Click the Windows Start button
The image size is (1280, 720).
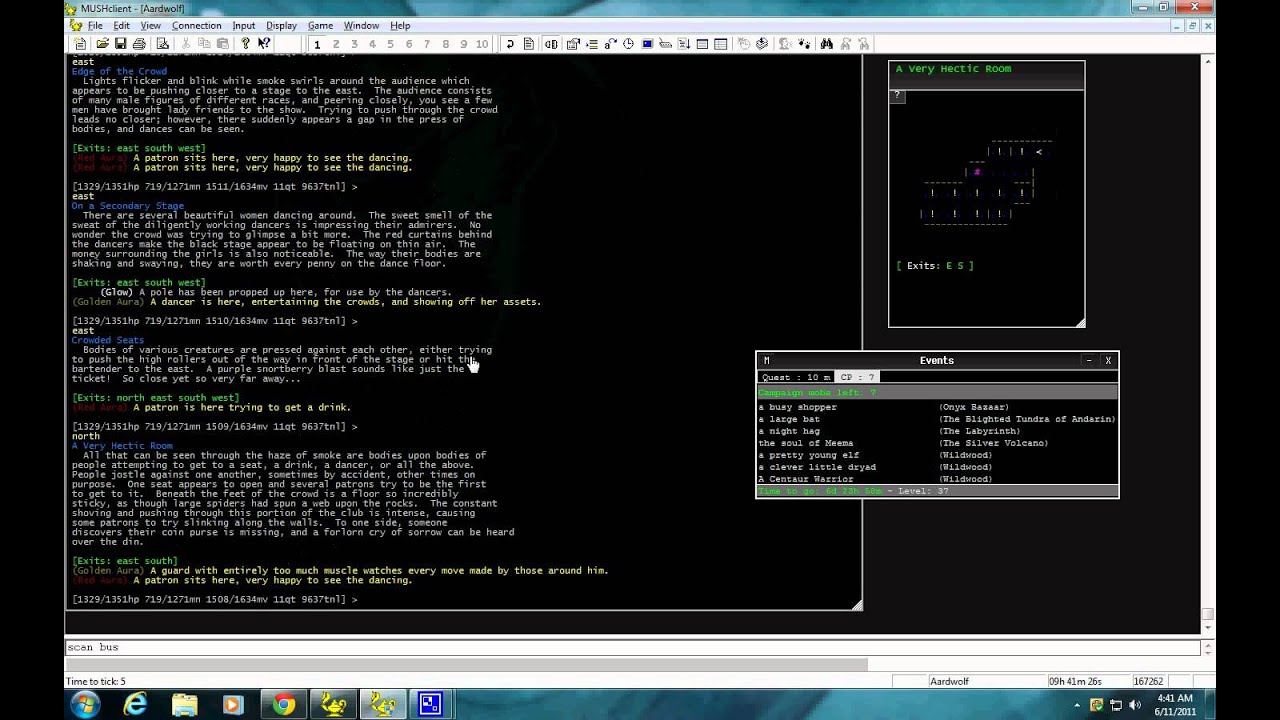pos(85,705)
